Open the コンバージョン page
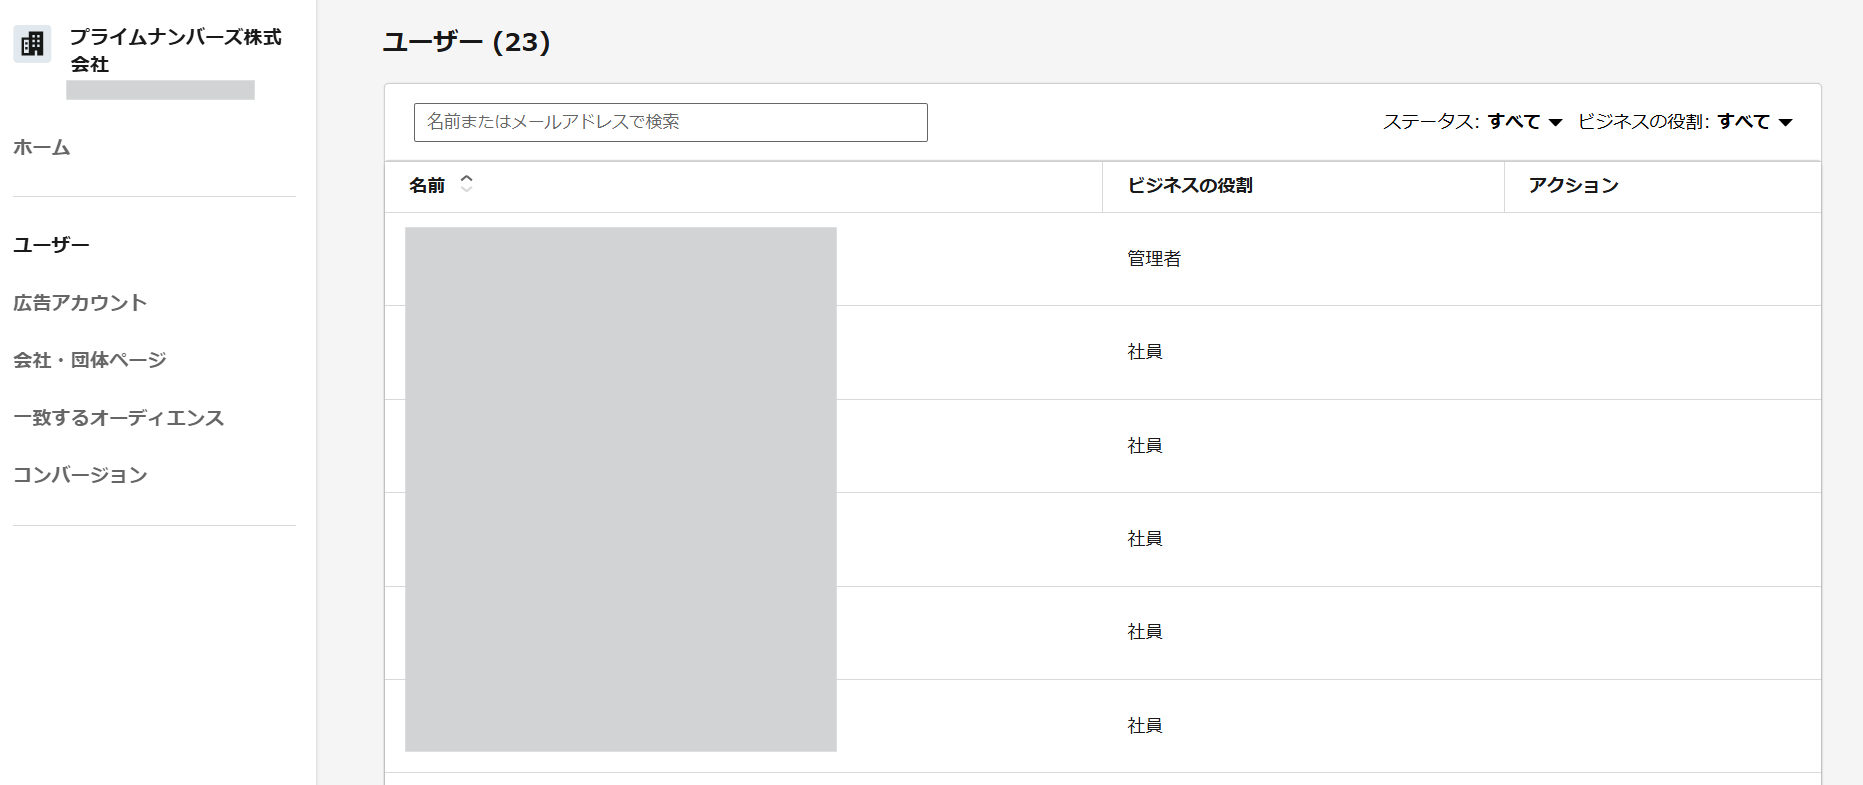The image size is (1863, 785). point(80,475)
